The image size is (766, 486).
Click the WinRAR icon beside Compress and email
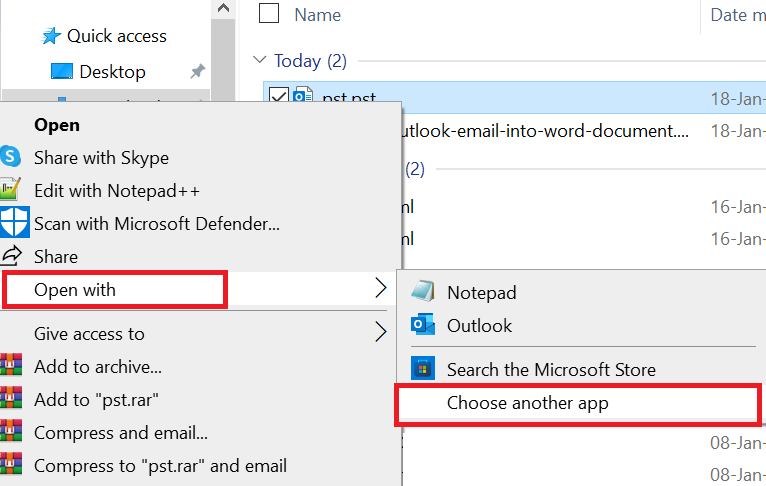pos(11,431)
